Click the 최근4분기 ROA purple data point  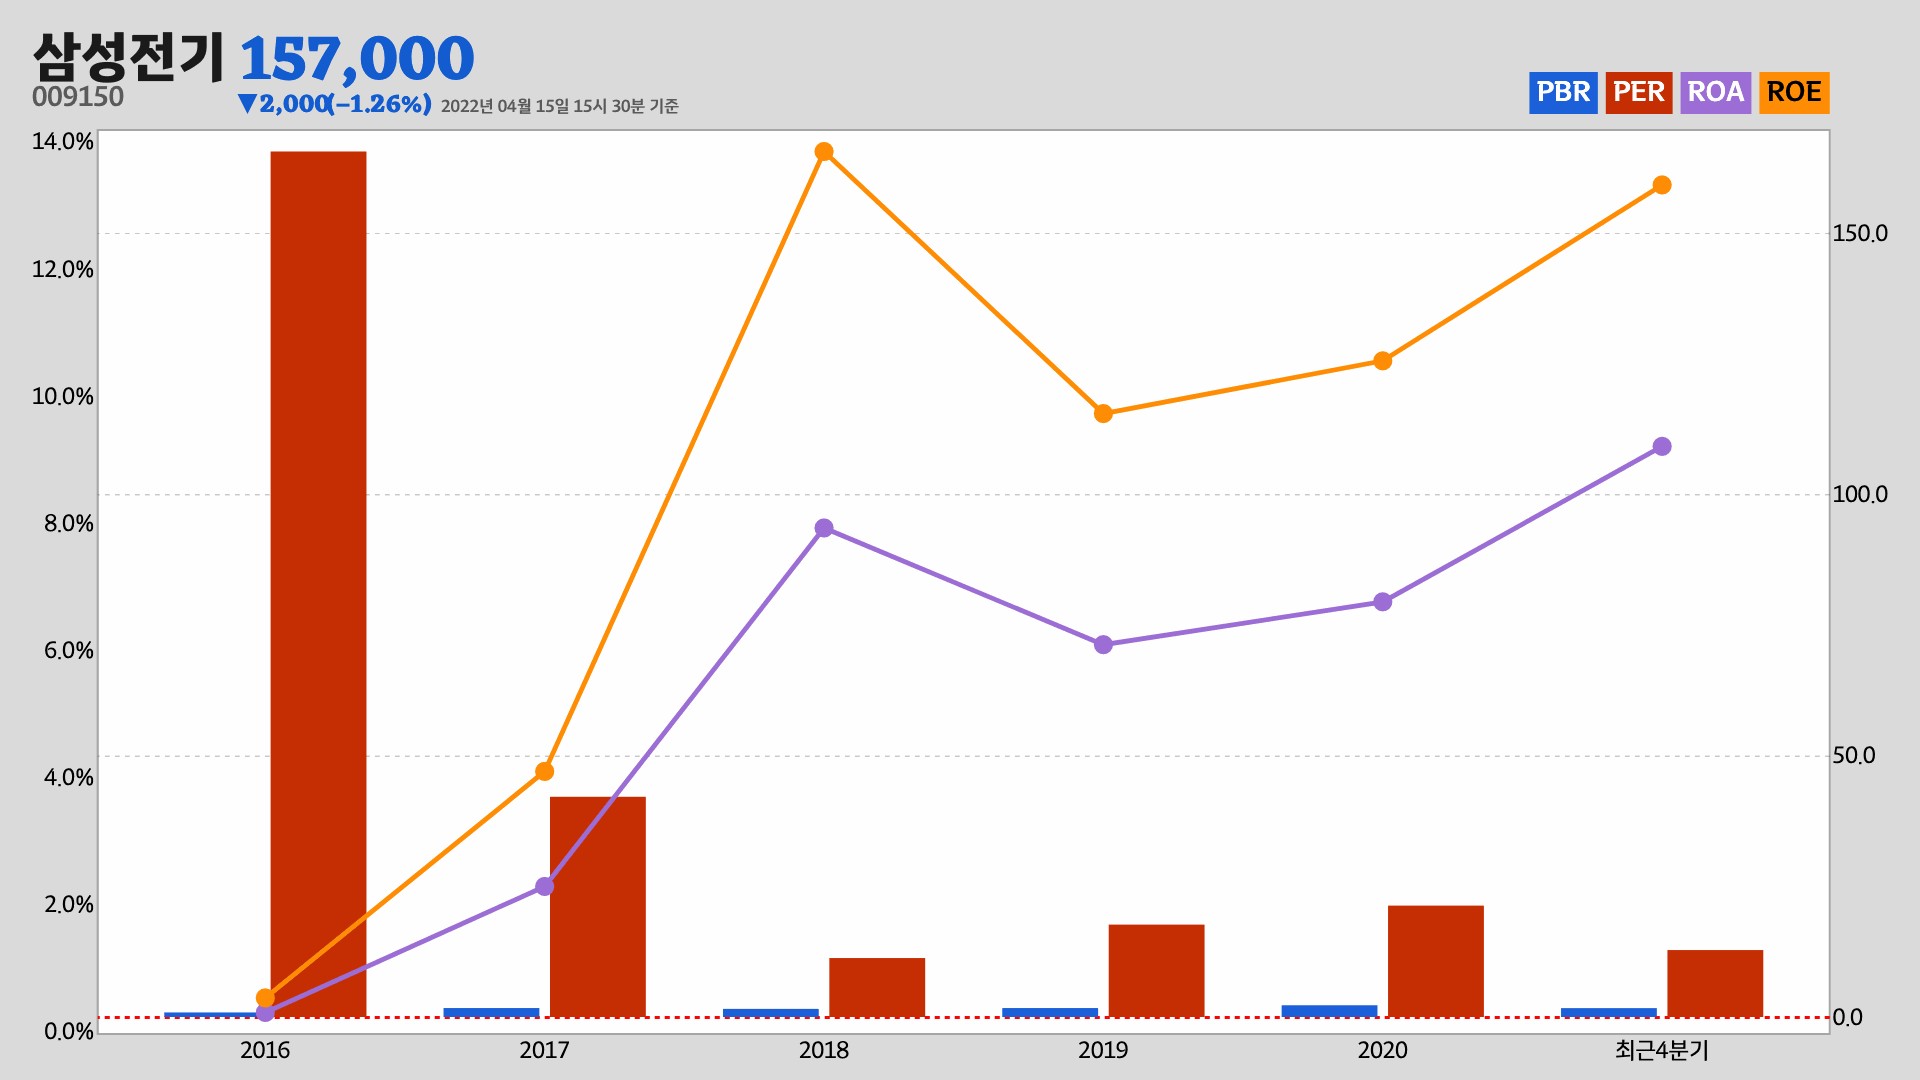tap(1662, 447)
